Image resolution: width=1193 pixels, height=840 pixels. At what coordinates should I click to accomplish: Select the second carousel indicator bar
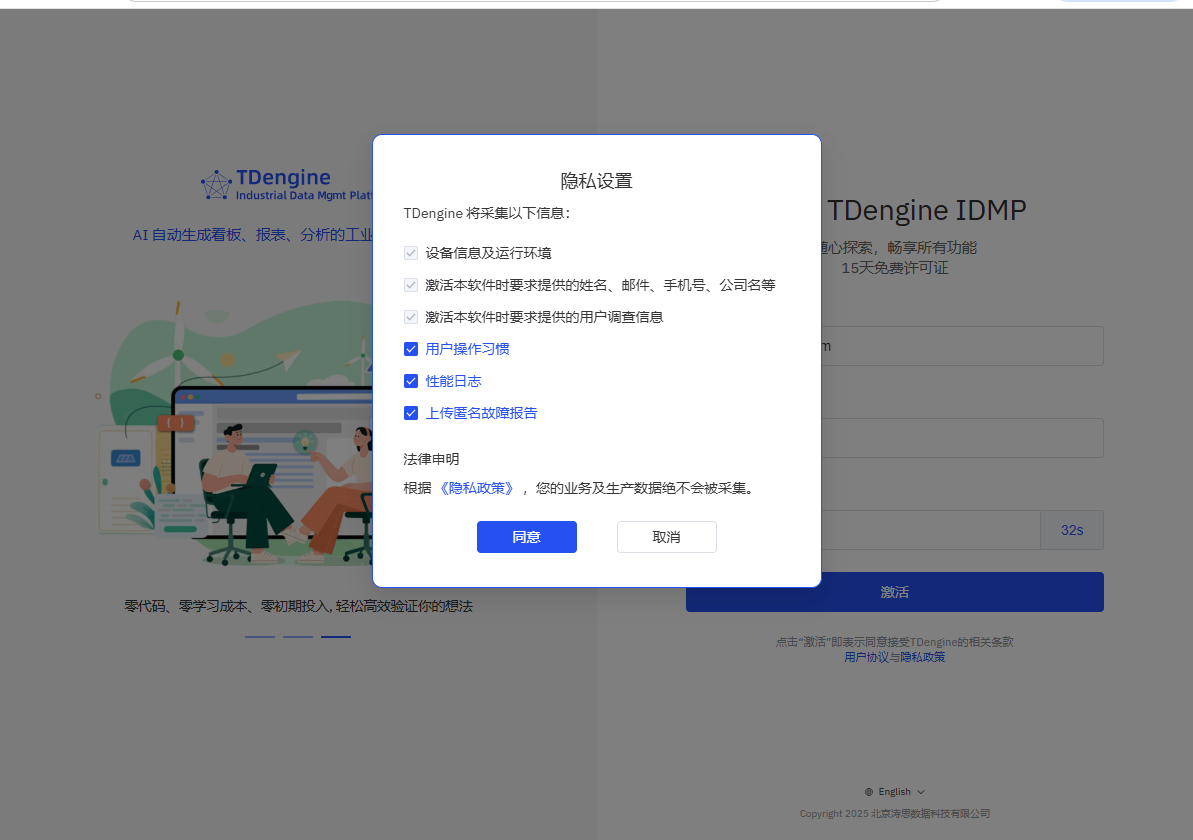coord(298,636)
